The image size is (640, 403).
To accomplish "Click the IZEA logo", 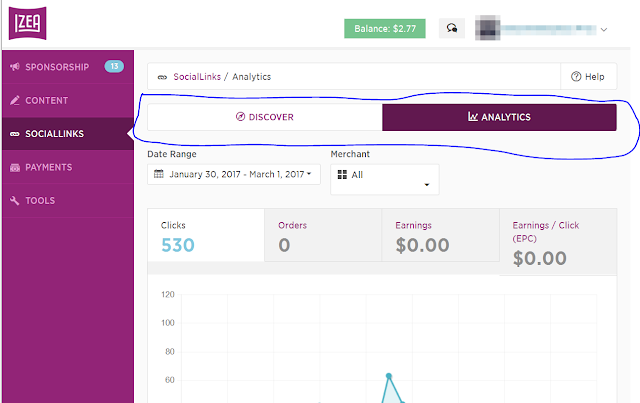I will (x=27, y=23).
